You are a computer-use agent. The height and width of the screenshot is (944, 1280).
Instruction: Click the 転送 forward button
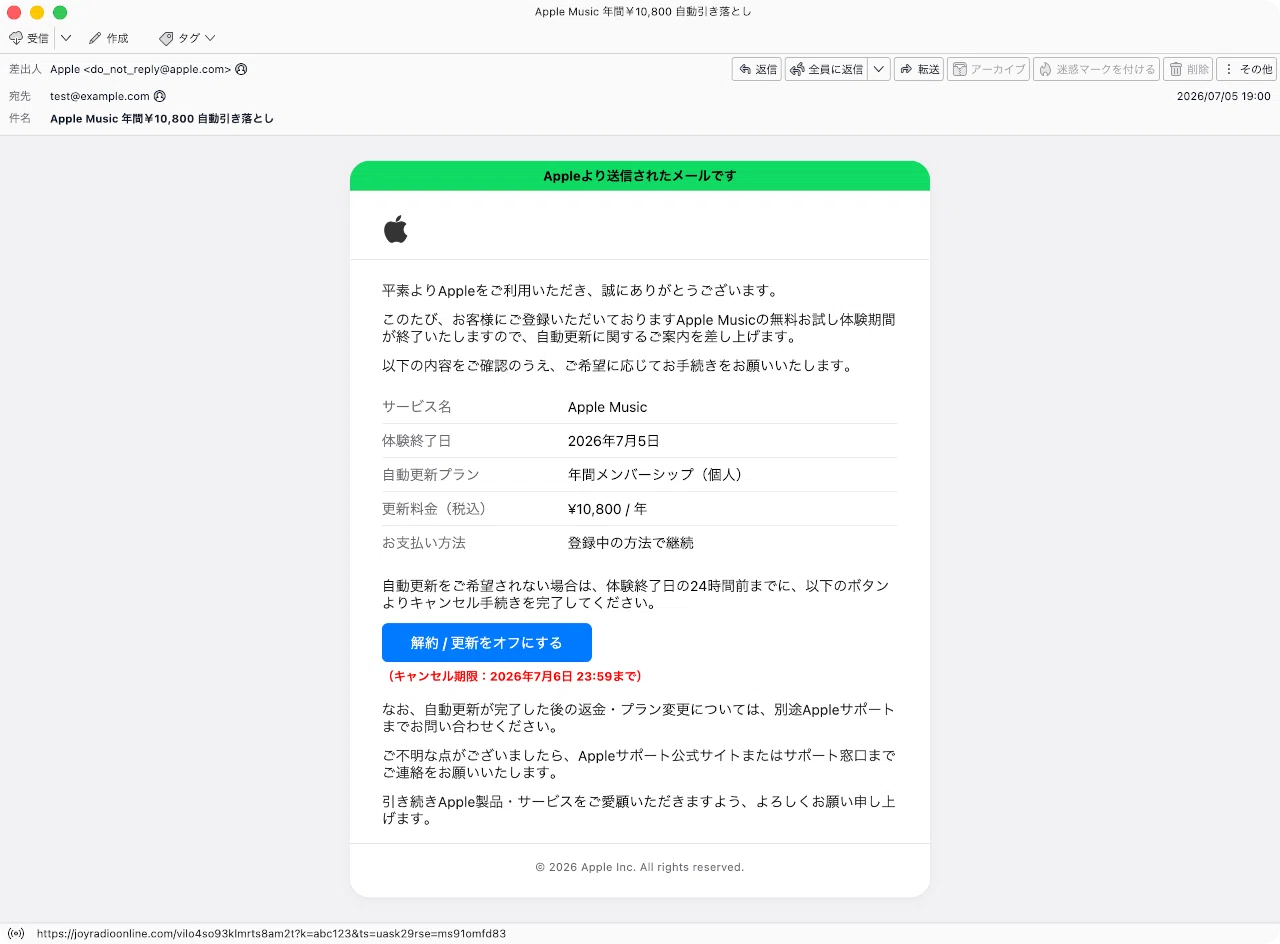tap(919, 69)
